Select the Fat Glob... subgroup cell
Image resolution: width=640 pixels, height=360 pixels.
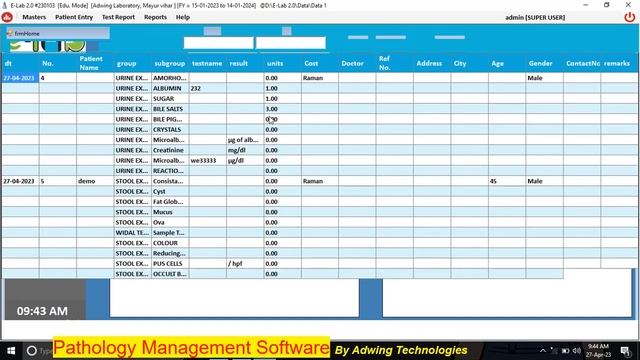170,202
